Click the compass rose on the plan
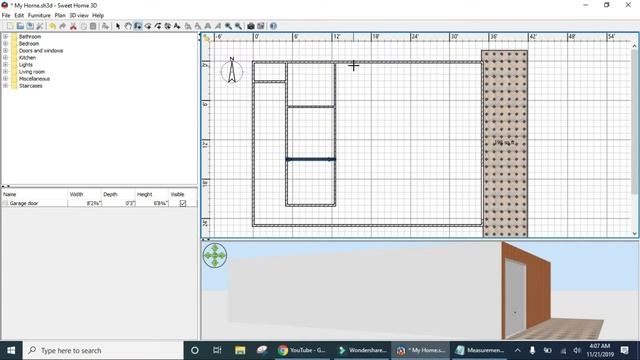Screen dimensions: 640x360 pos(232,71)
